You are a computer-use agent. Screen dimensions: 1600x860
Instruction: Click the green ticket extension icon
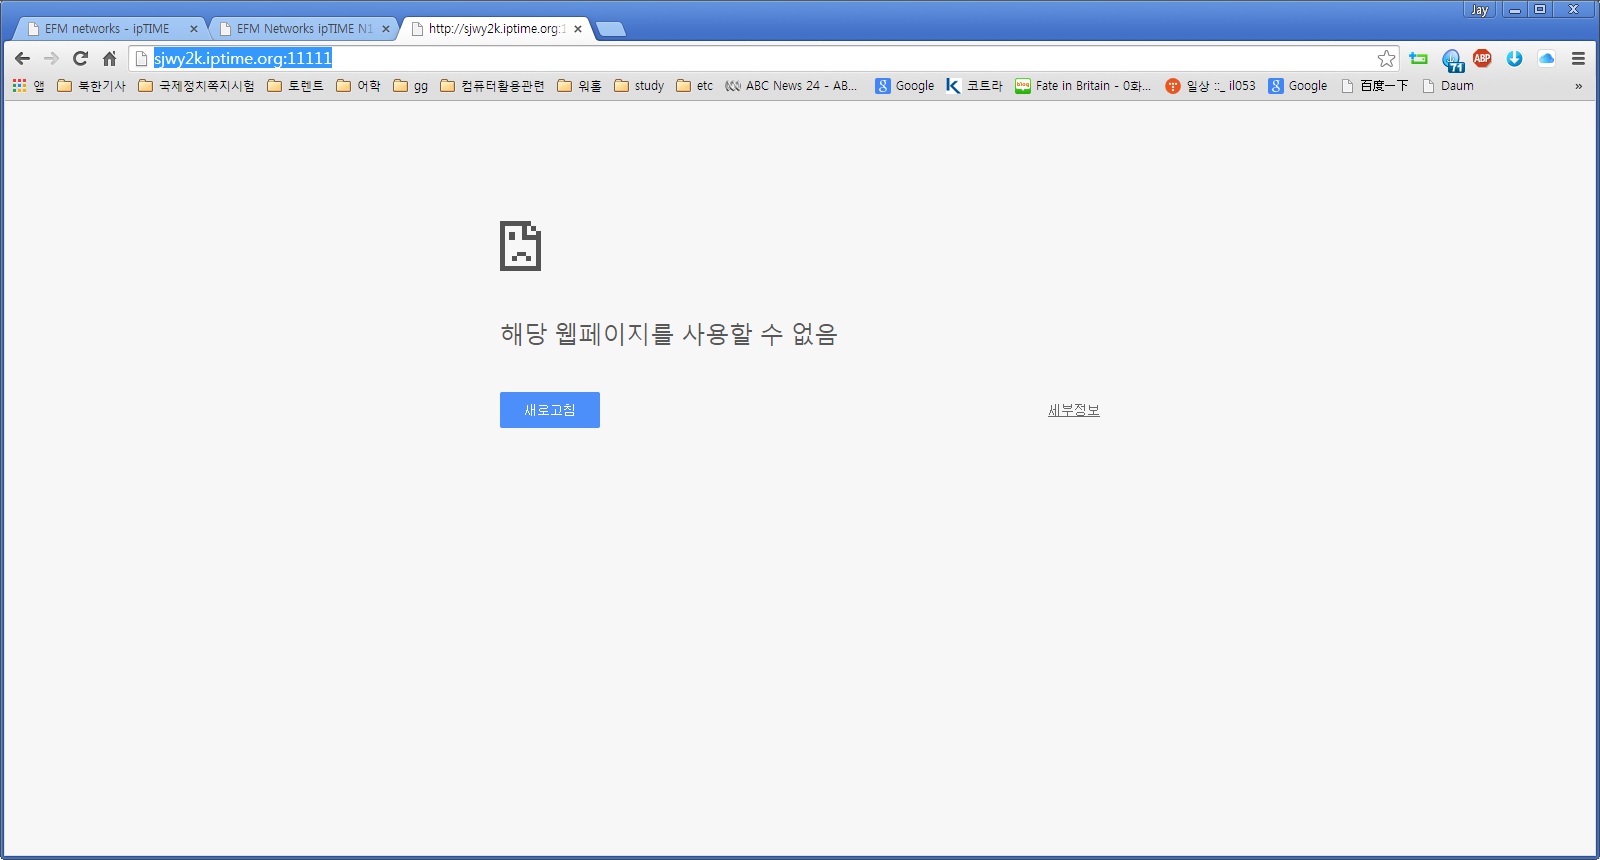click(1418, 58)
